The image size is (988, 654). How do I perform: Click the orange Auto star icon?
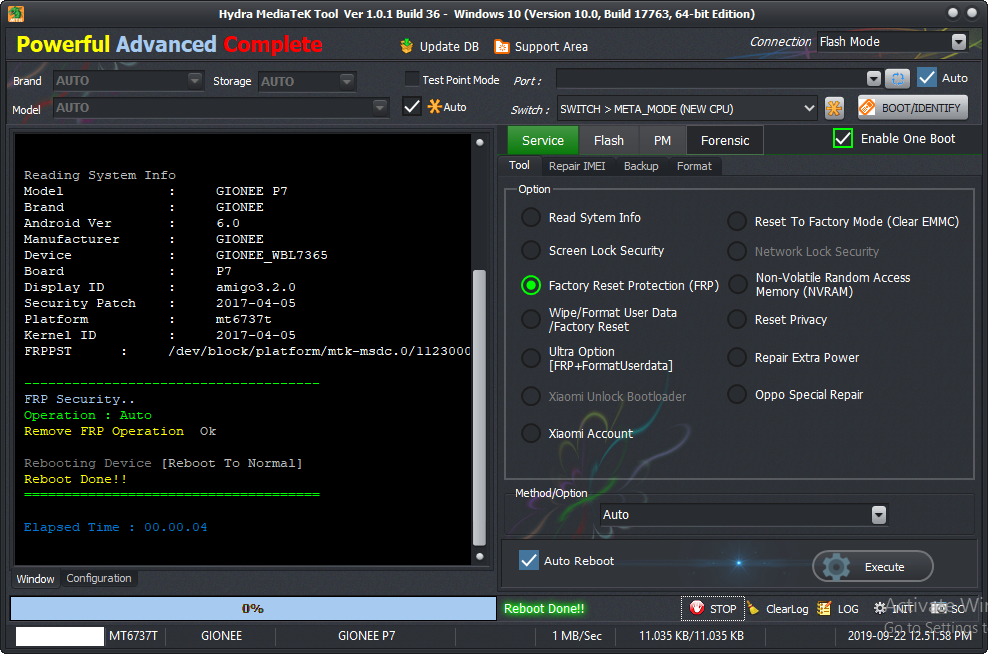(x=435, y=106)
